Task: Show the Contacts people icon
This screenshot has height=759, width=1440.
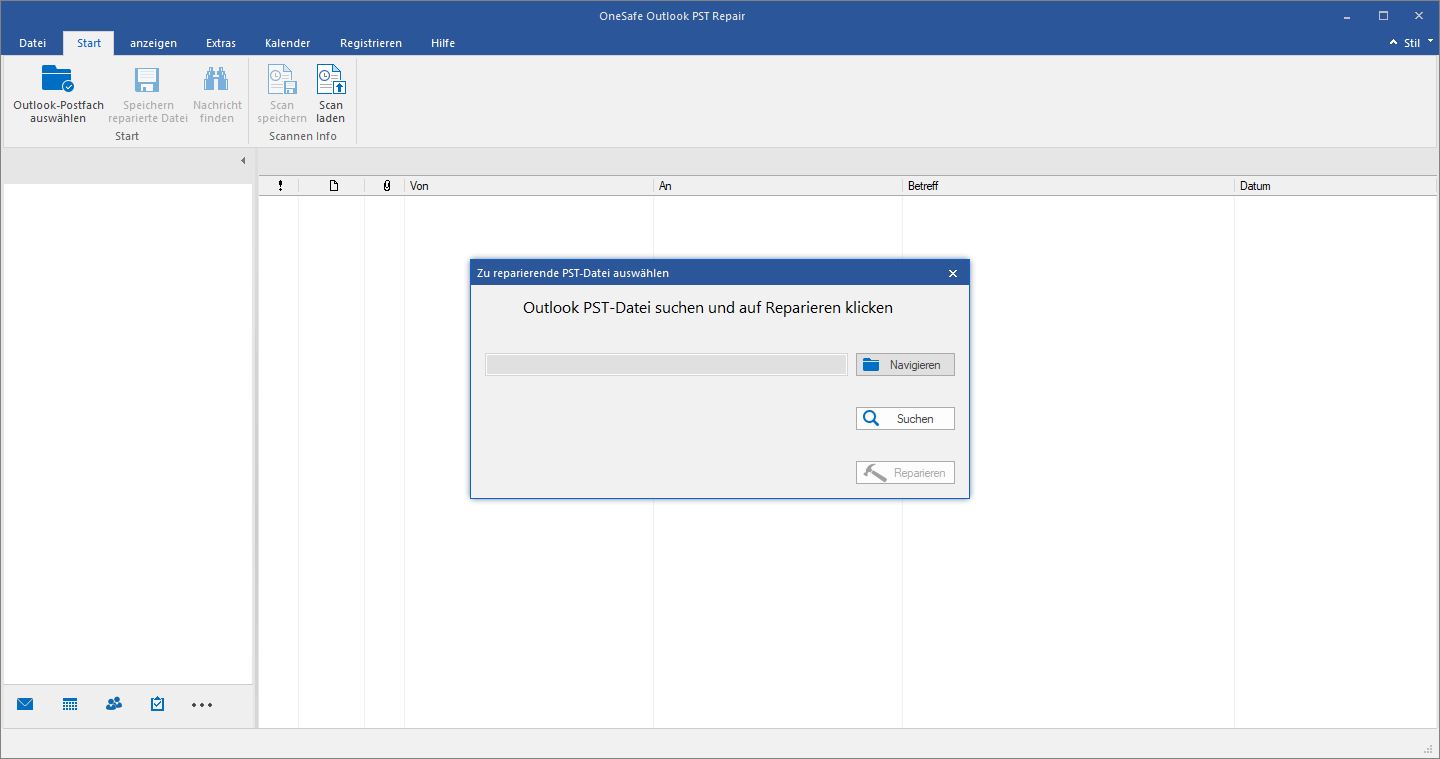Action: [x=114, y=704]
